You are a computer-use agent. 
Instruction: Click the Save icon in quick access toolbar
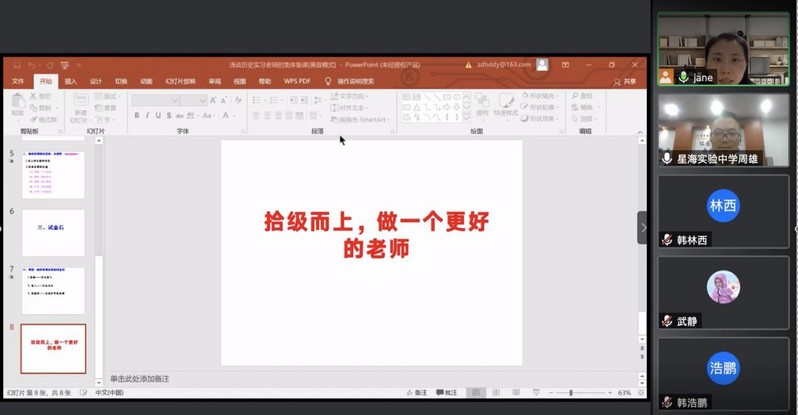point(14,65)
